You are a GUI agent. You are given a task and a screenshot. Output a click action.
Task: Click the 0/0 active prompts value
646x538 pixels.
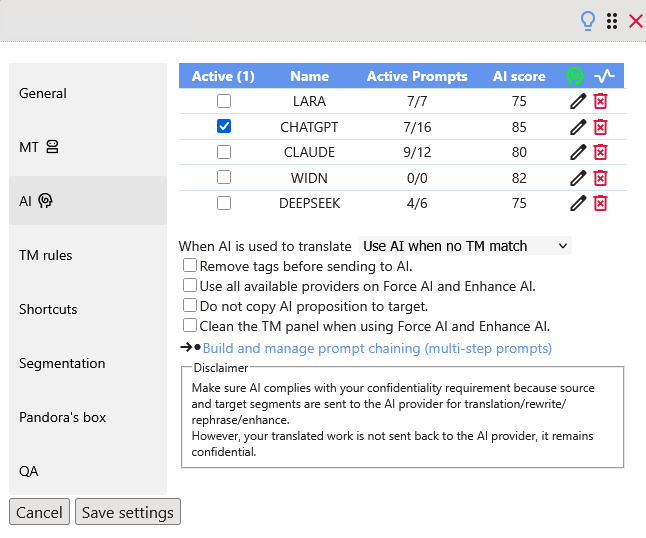[417, 178]
